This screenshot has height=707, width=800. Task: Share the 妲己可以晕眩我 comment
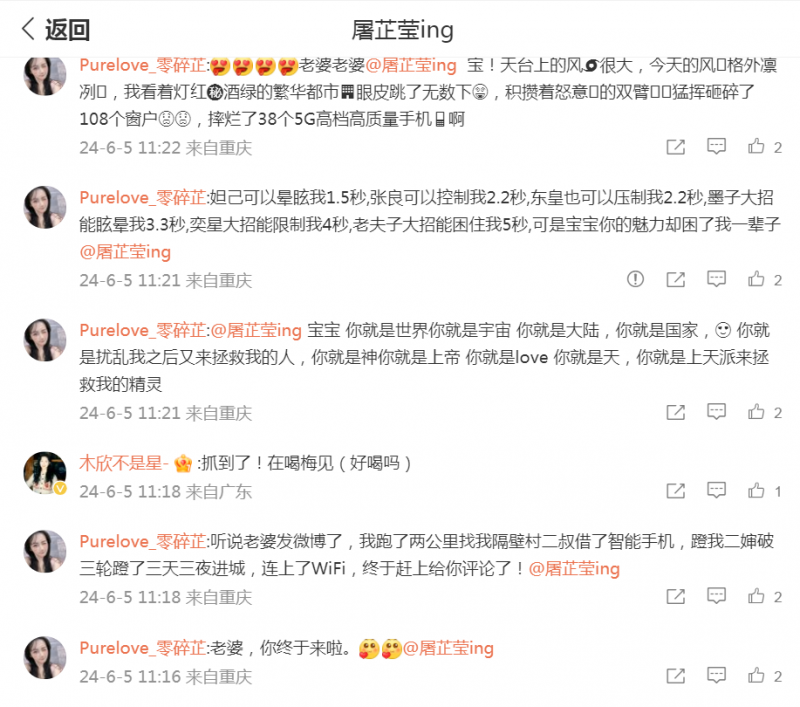(676, 279)
